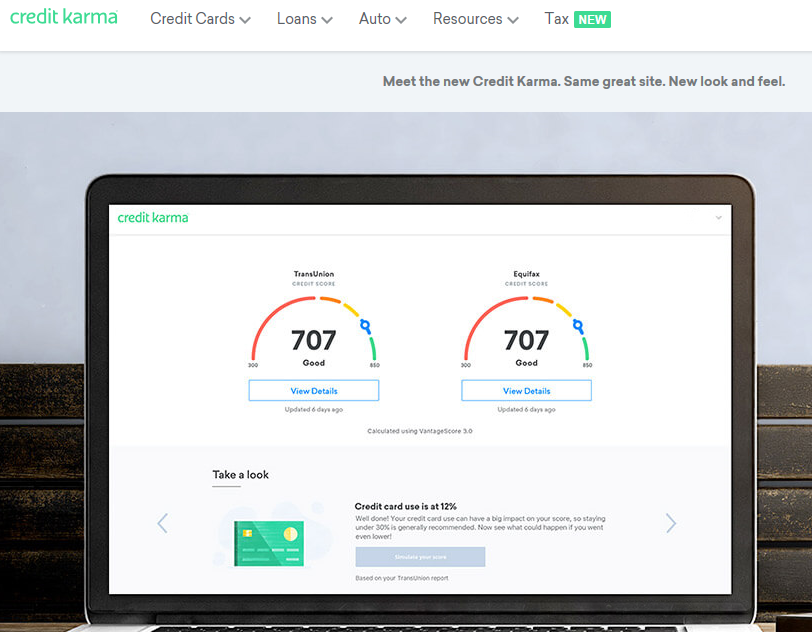View Details for Equifax score
This screenshot has width=812, height=632.
526,391
